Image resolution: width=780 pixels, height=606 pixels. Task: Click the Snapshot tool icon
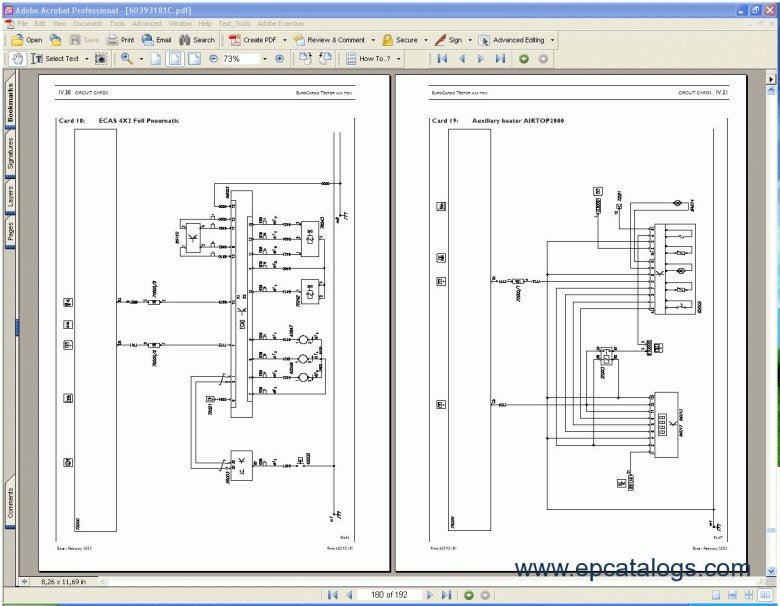point(102,58)
